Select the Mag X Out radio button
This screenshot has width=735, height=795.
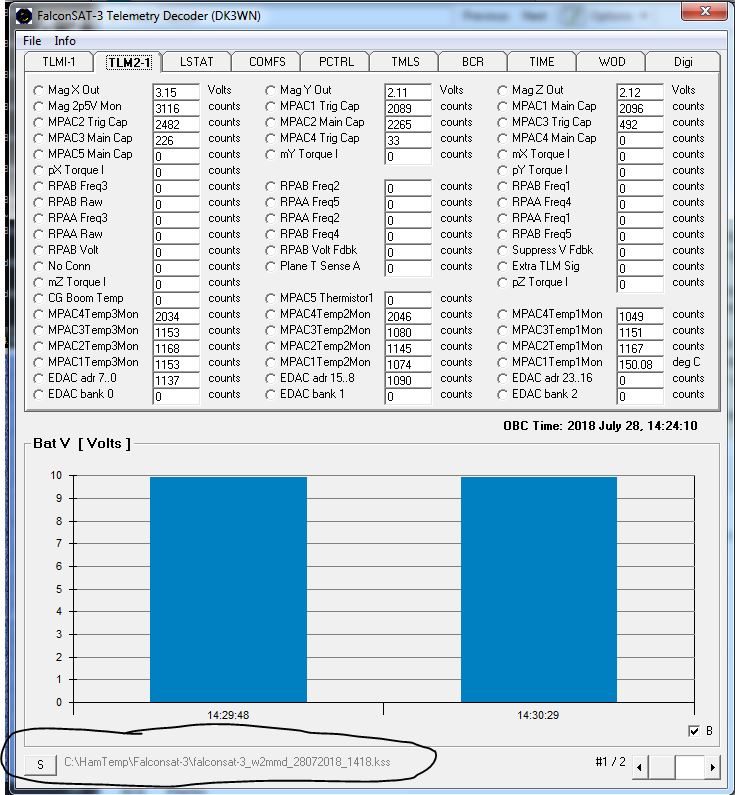coord(39,90)
